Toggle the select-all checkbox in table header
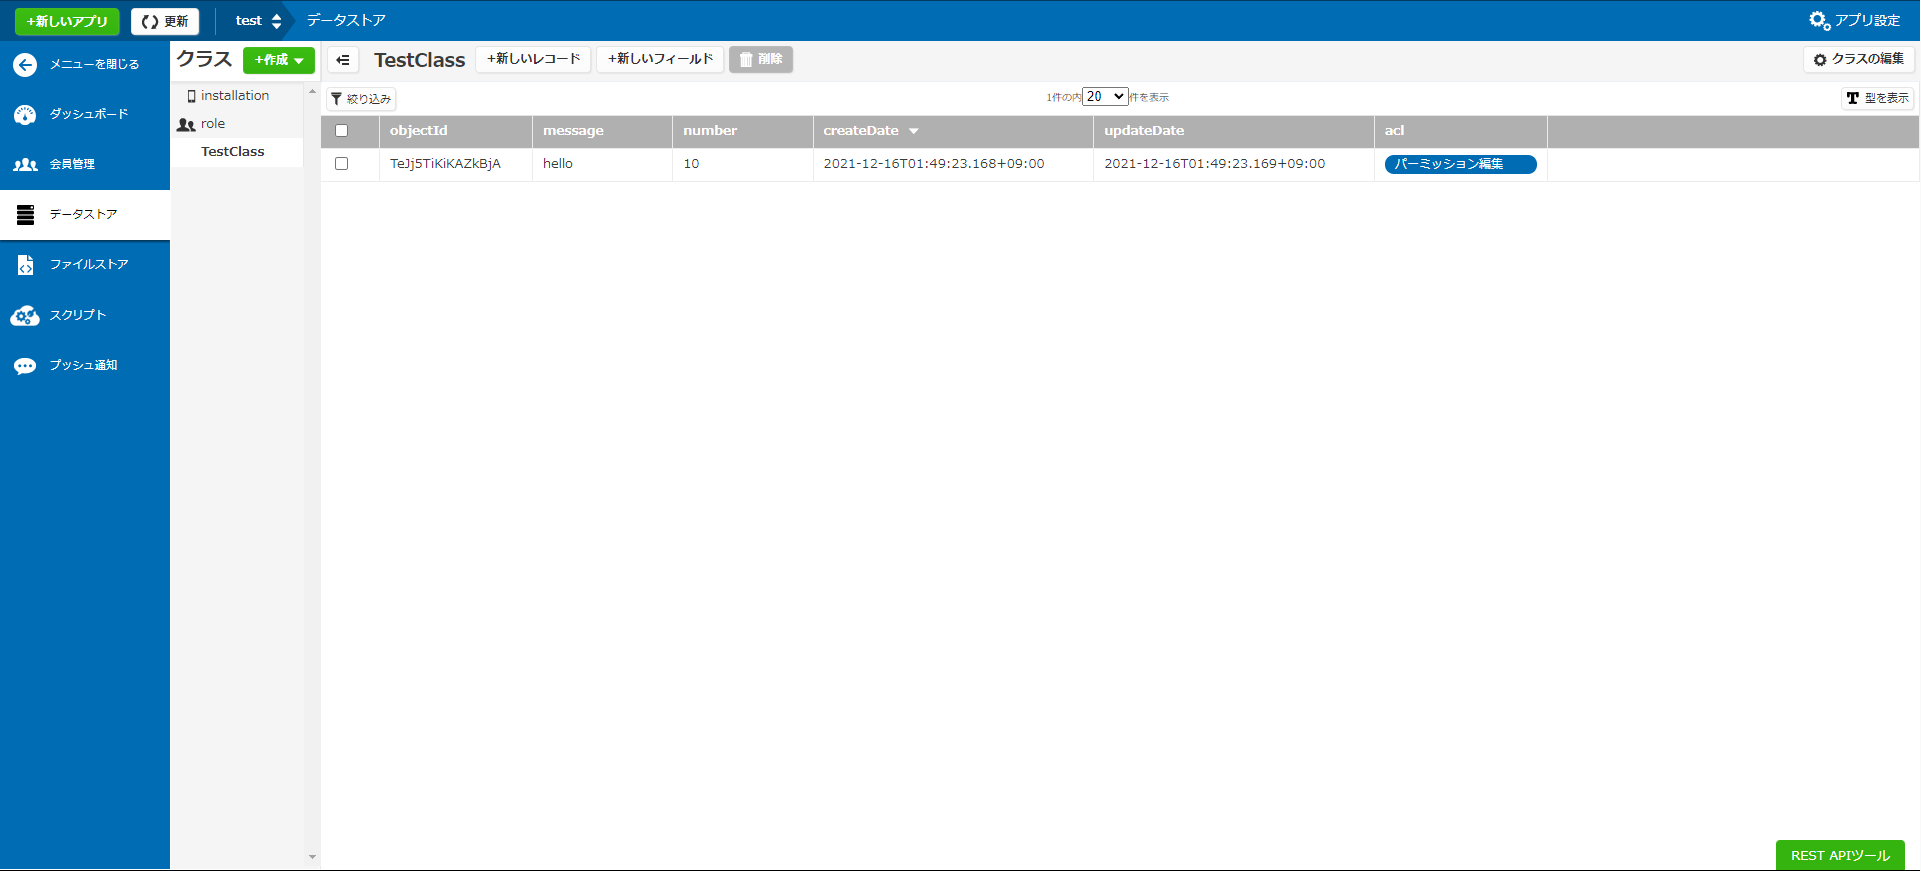Viewport: 1921px width, 871px height. 342,131
